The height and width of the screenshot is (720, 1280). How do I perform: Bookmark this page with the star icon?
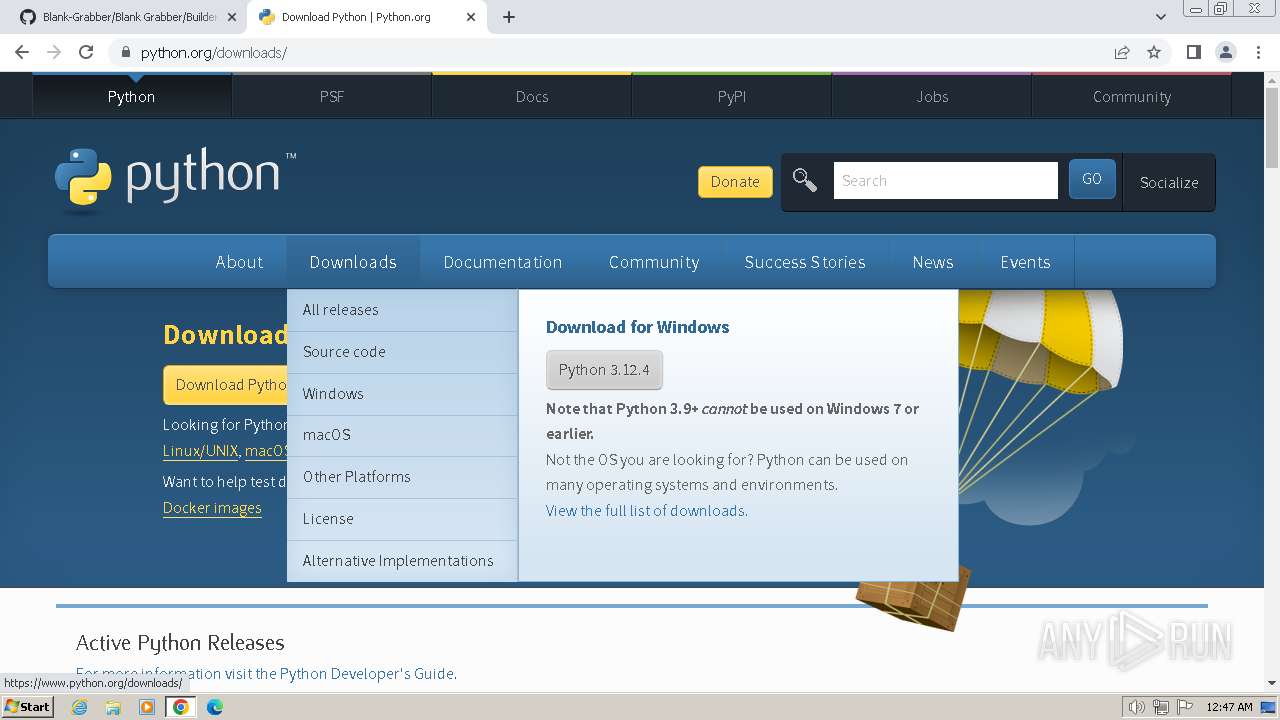[x=1154, y=52]
